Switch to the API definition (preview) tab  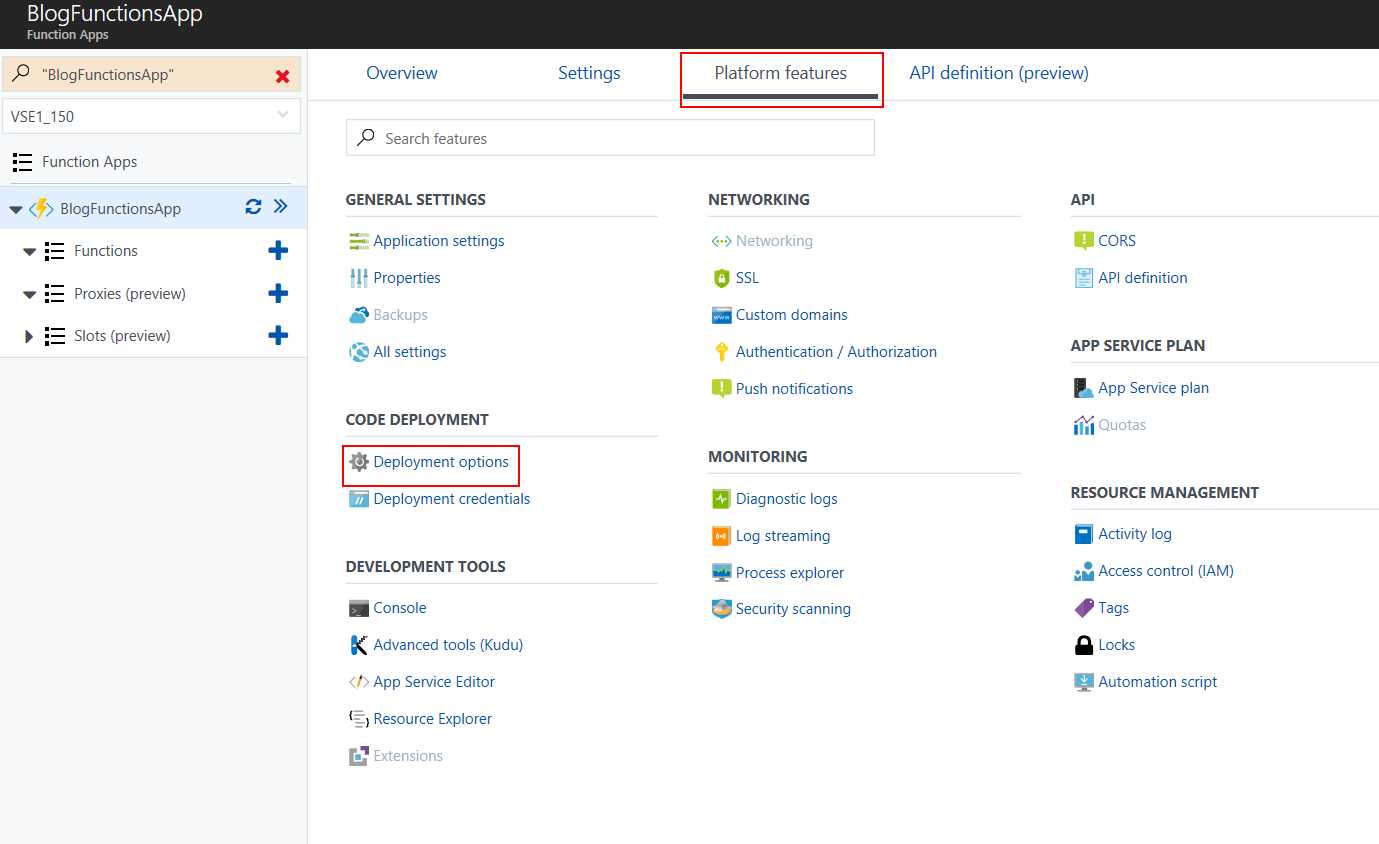pos(997,73)
